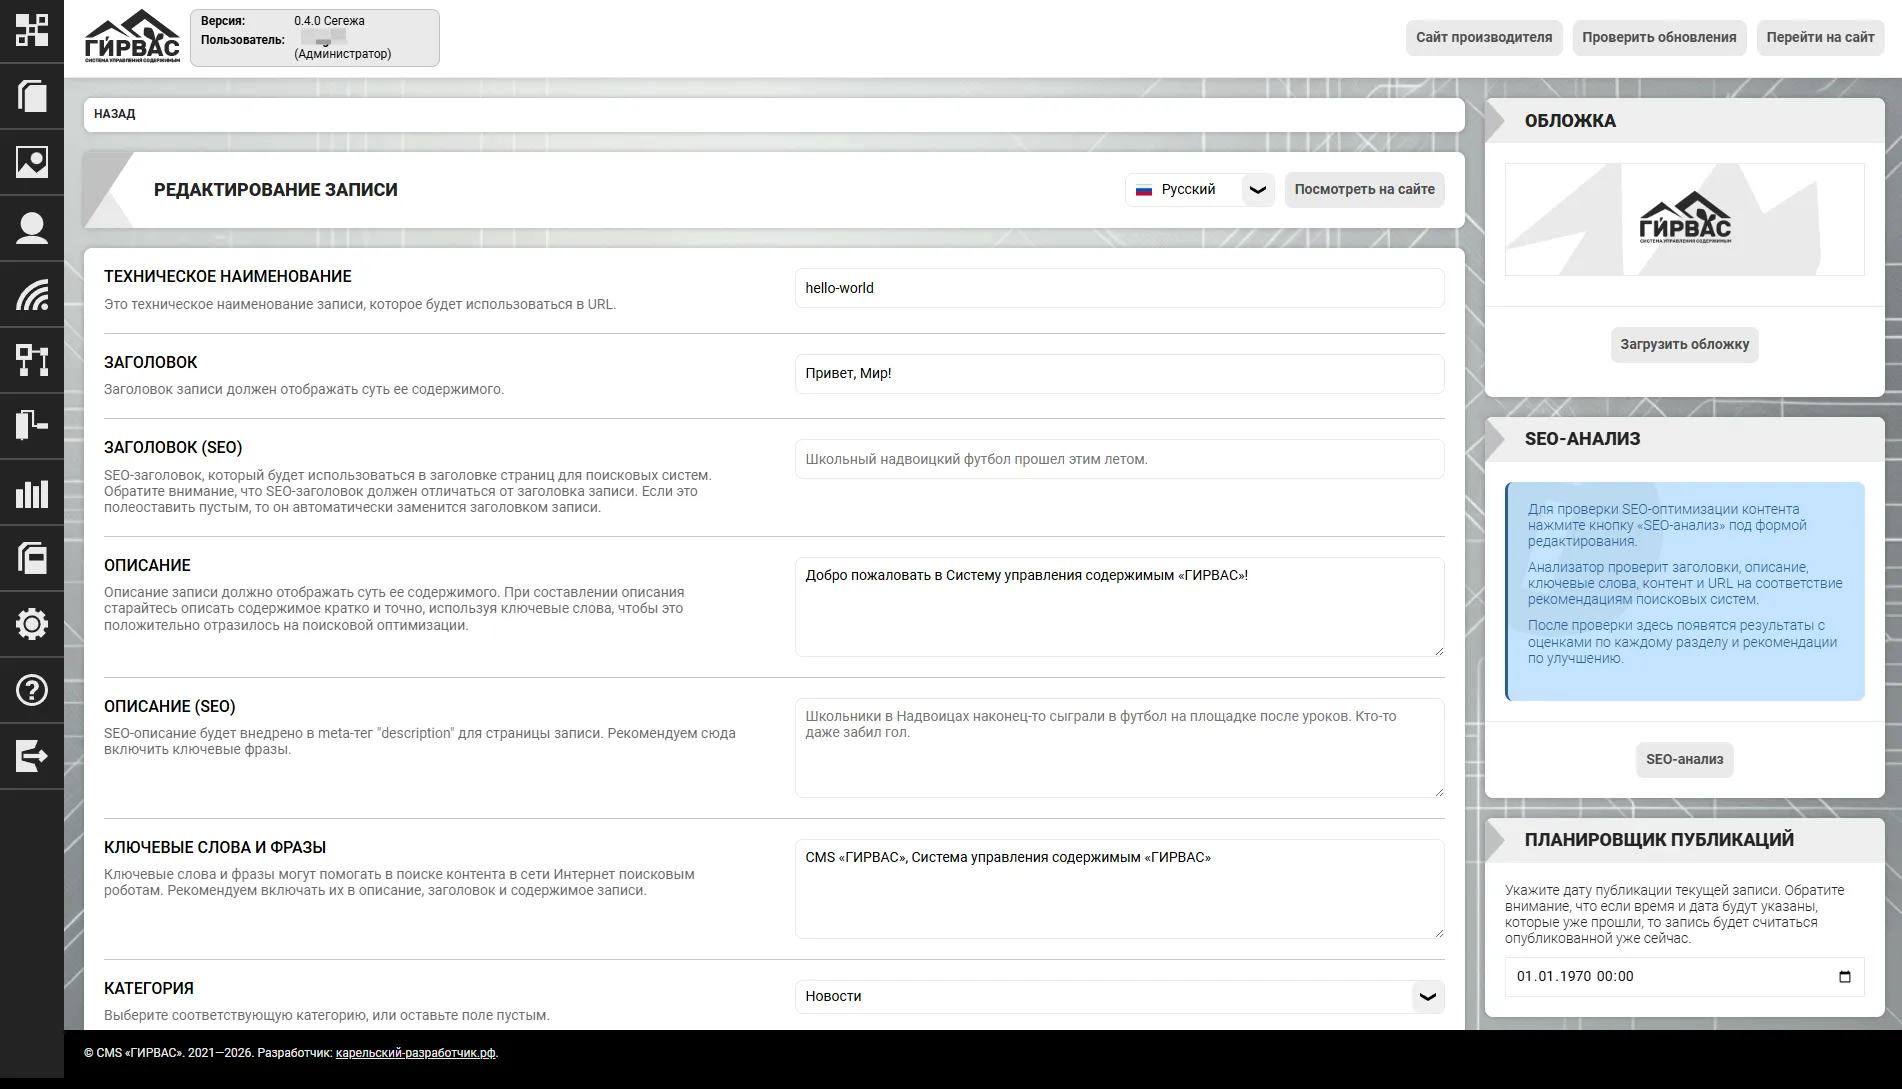
Task: Click the ОБЛОЖКА panel header
Action: [x=1684, y=121]
